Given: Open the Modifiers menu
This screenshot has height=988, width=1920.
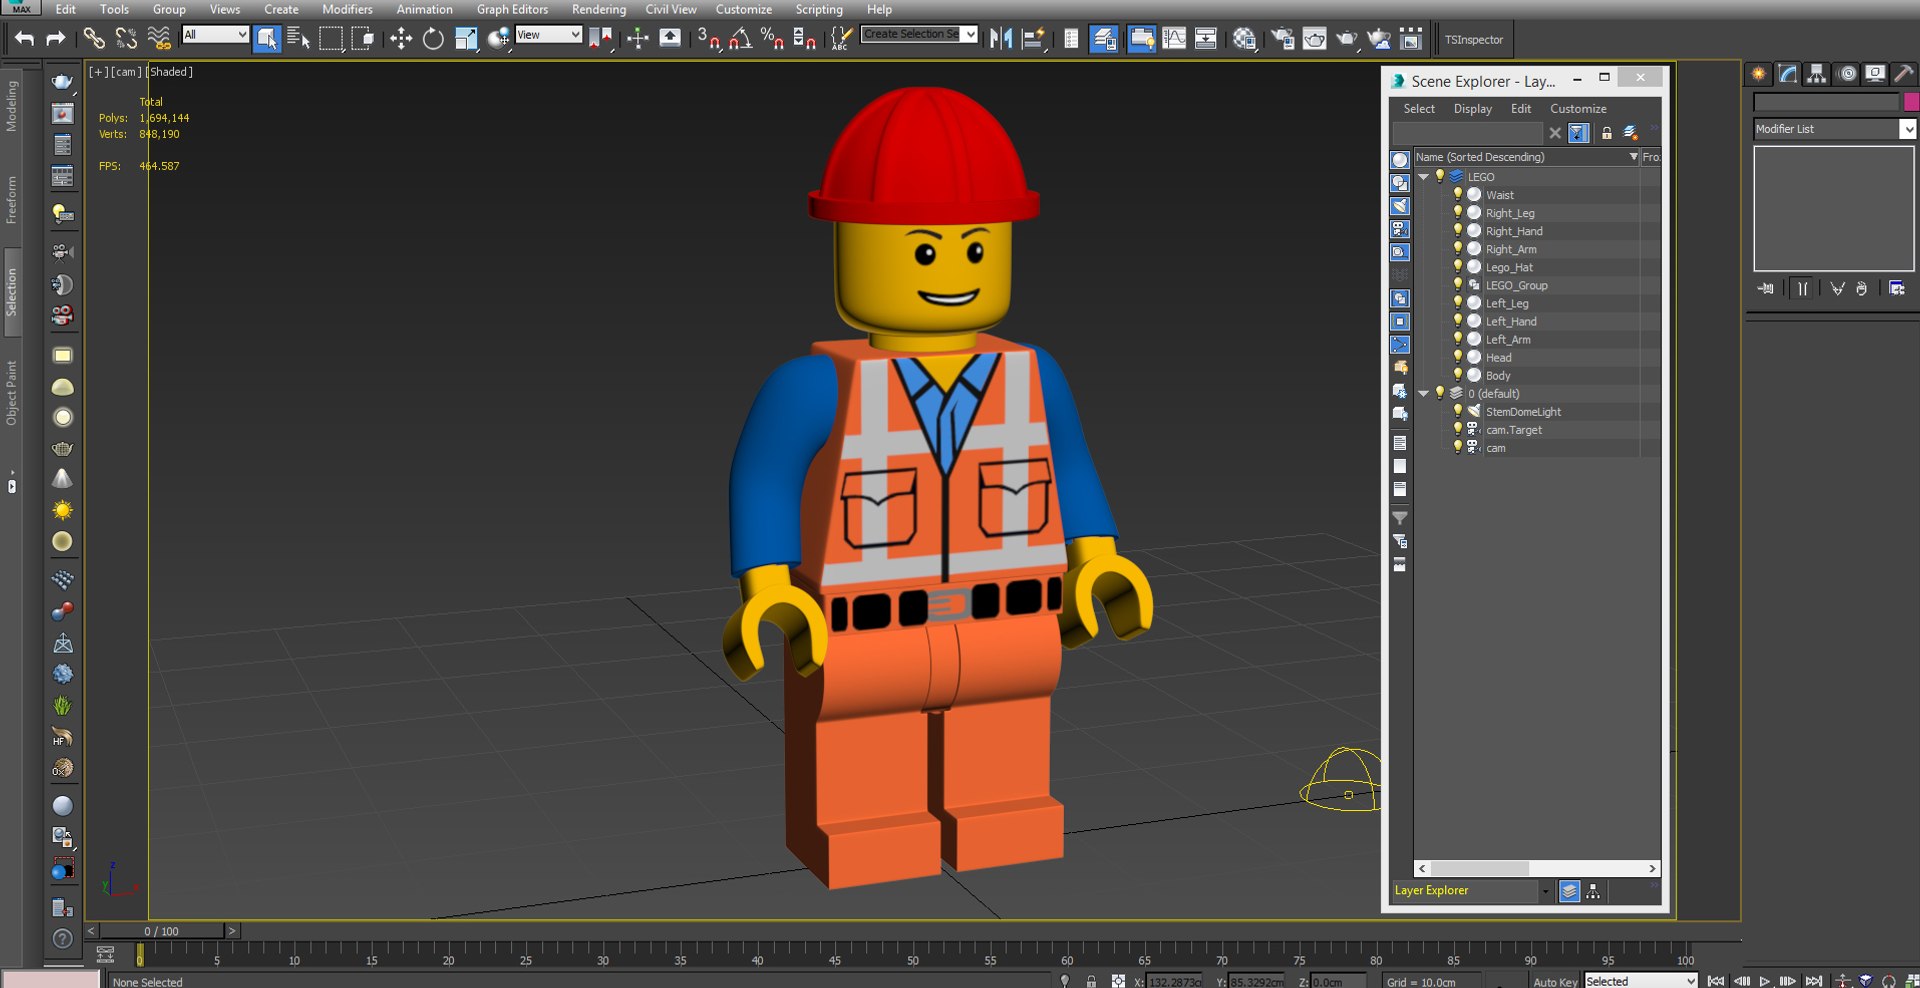Looking at the screenshot, I should pos(347,9).
